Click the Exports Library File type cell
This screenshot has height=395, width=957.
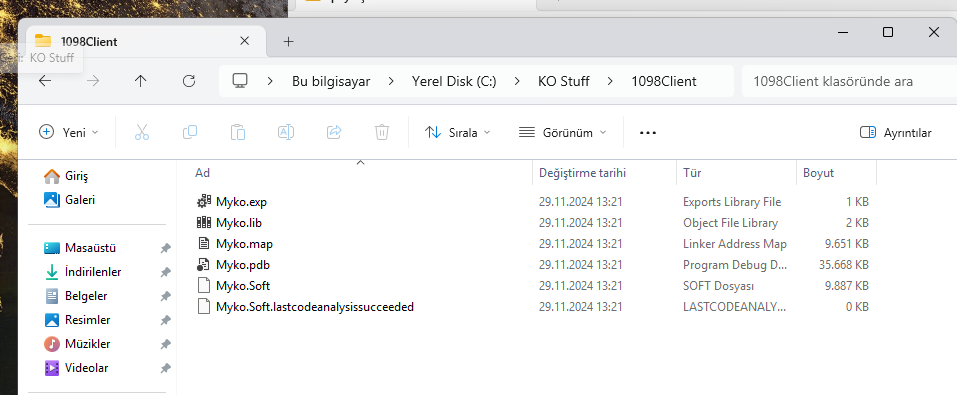(732, 201)
